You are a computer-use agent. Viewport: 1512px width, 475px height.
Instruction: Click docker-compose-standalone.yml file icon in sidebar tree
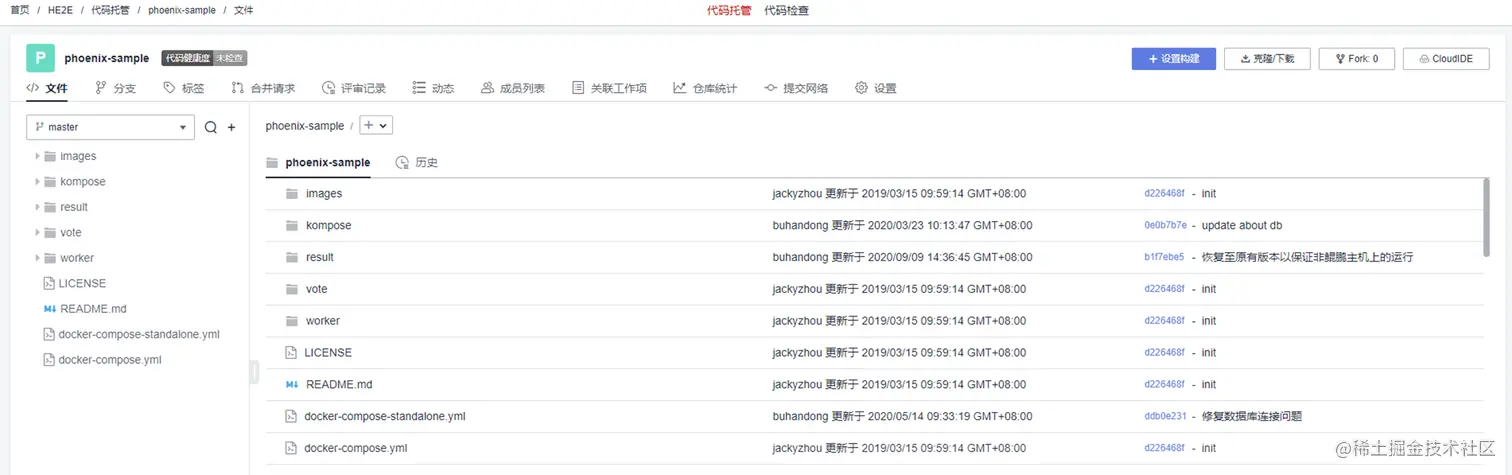(48, 335)
